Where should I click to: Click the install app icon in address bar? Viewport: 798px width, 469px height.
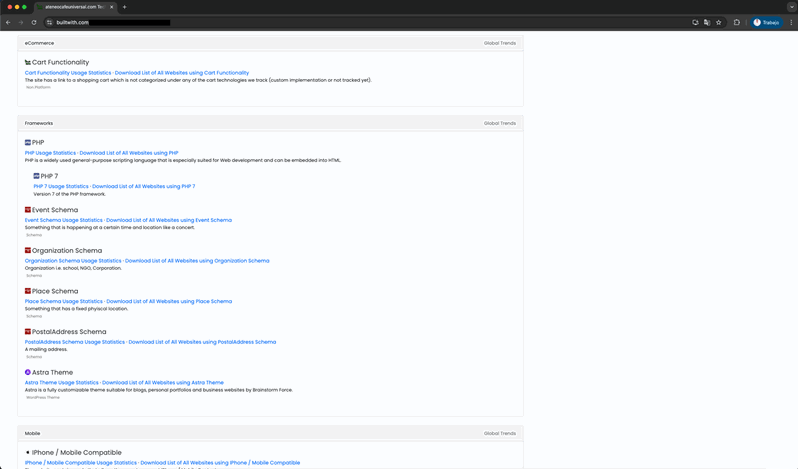[x=695, y=22]
